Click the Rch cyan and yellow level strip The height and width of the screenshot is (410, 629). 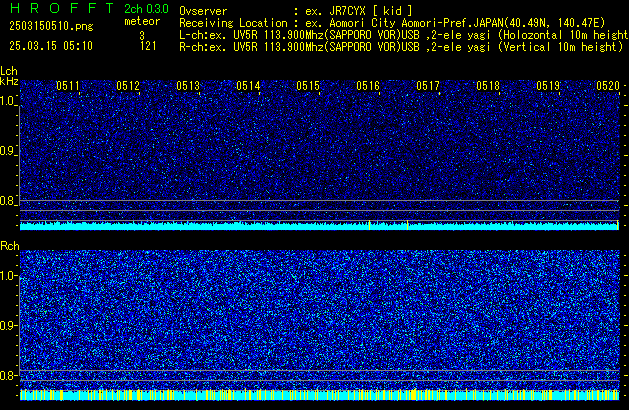(319, 394)
